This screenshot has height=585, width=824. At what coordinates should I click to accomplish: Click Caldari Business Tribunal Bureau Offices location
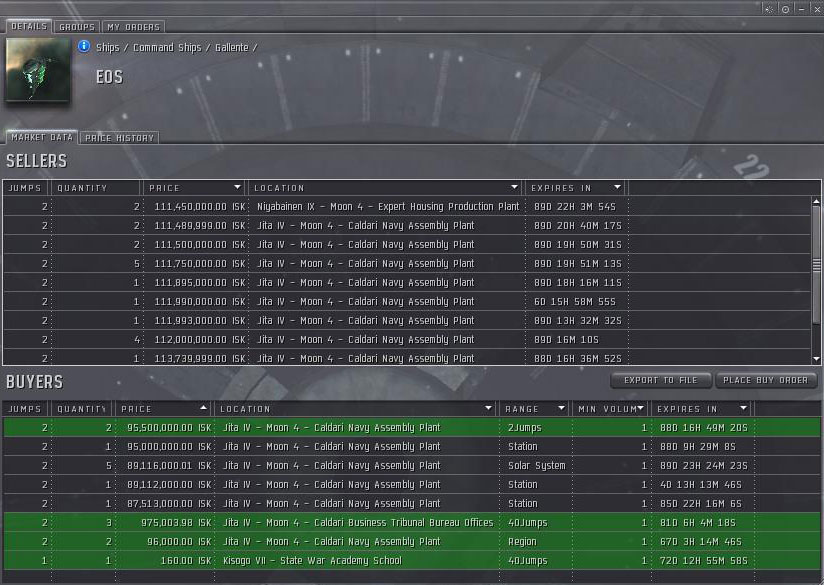coord(358,522)
